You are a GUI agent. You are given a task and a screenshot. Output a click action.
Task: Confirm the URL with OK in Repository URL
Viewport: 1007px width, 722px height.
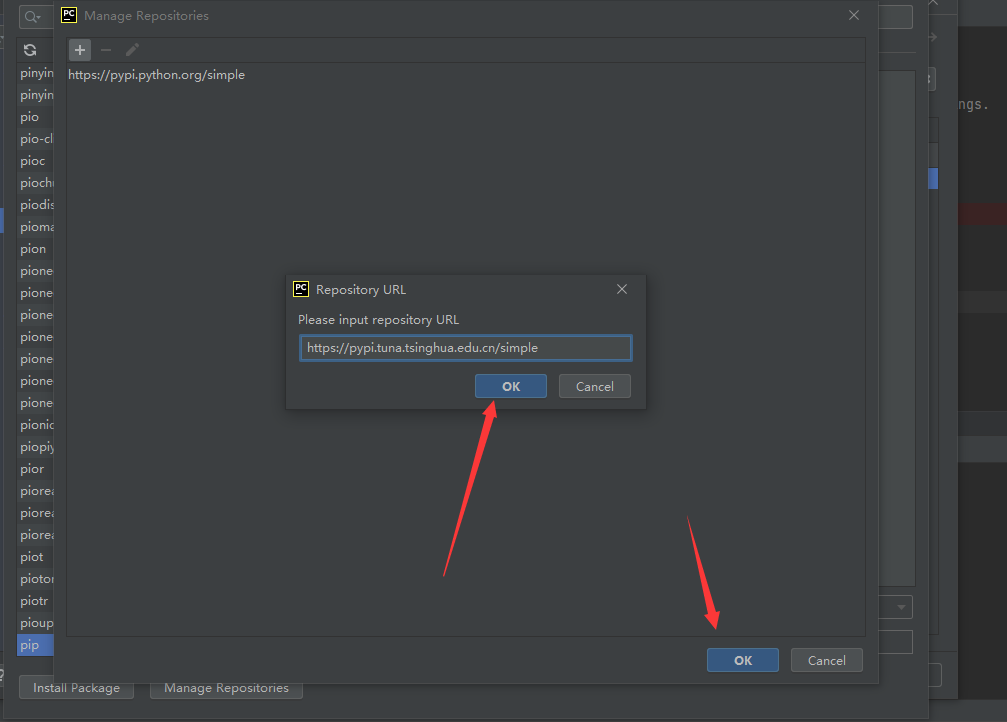click(x=510, y=386)
